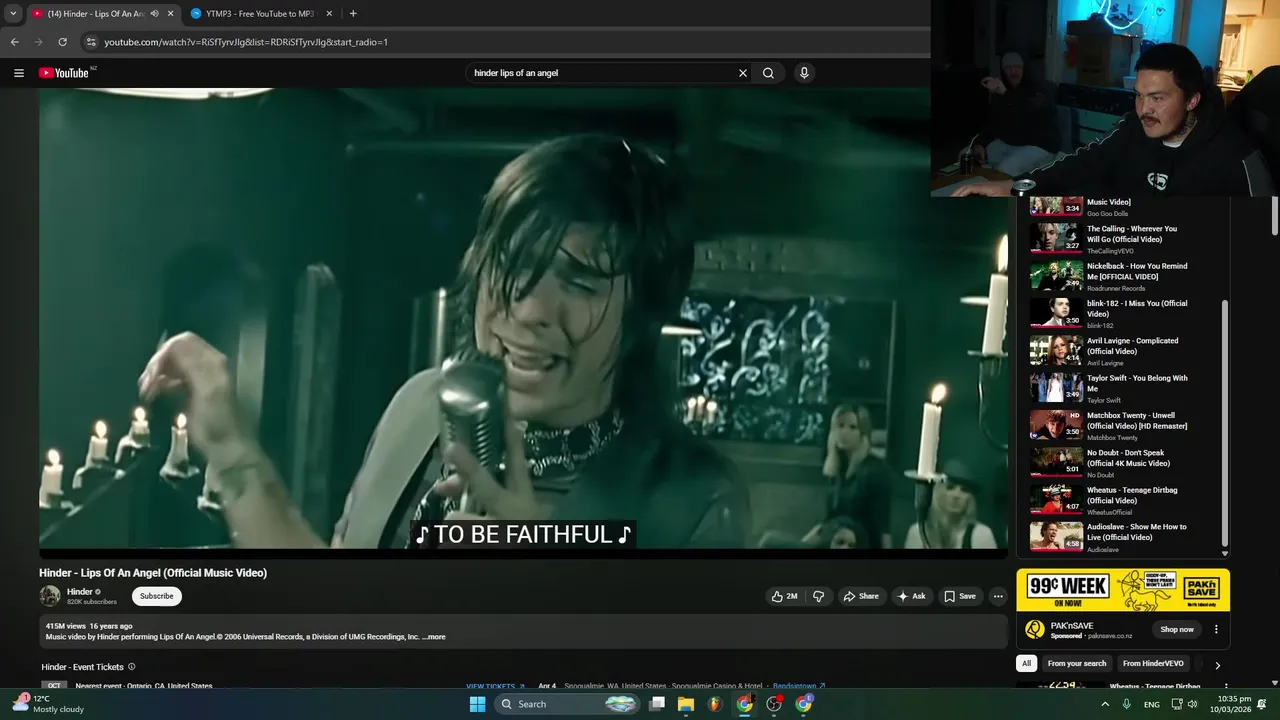Open Windows Start menu
The image size is (1280, 720).
tap(477, 704)
